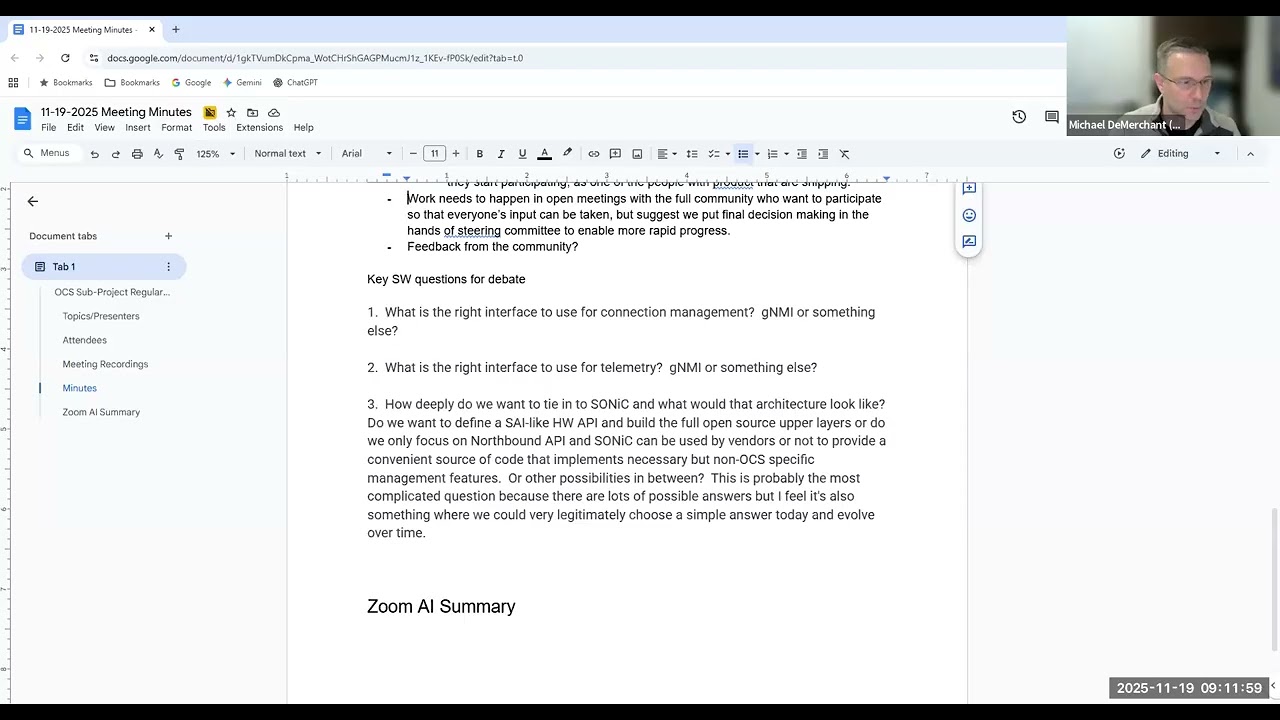Click the Undo arrow in the toolbar
The height and width of the screenshot is (720, 1280).
[94, 154]
